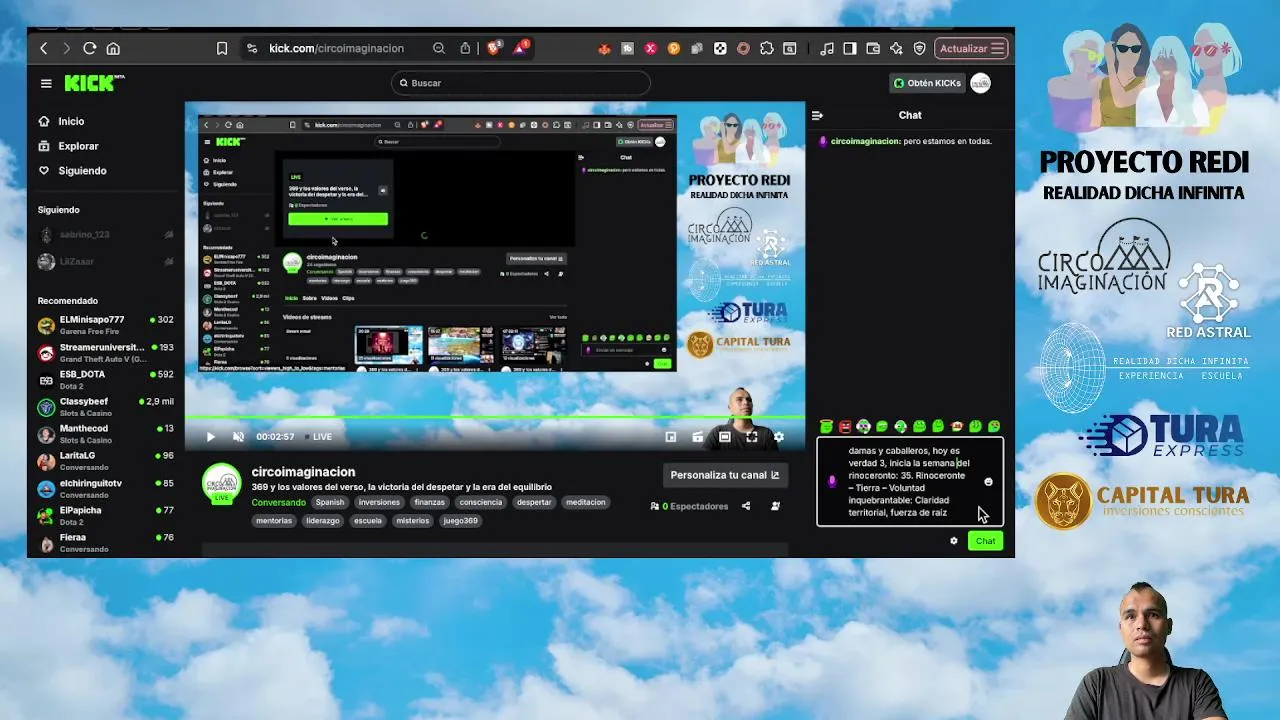The image size is (1280, 720).
Task: Seek on the green stream progress bar
Action: click(x=494, y=417)
